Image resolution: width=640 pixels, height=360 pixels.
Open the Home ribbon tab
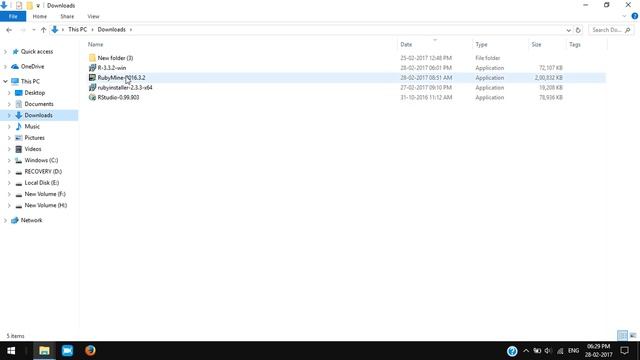(x=40, y=16)
